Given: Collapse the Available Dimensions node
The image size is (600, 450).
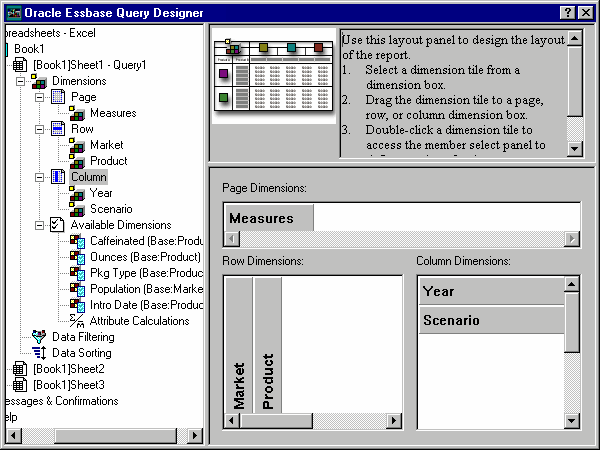Looking at the screenshot, I should tap(39, 225).
